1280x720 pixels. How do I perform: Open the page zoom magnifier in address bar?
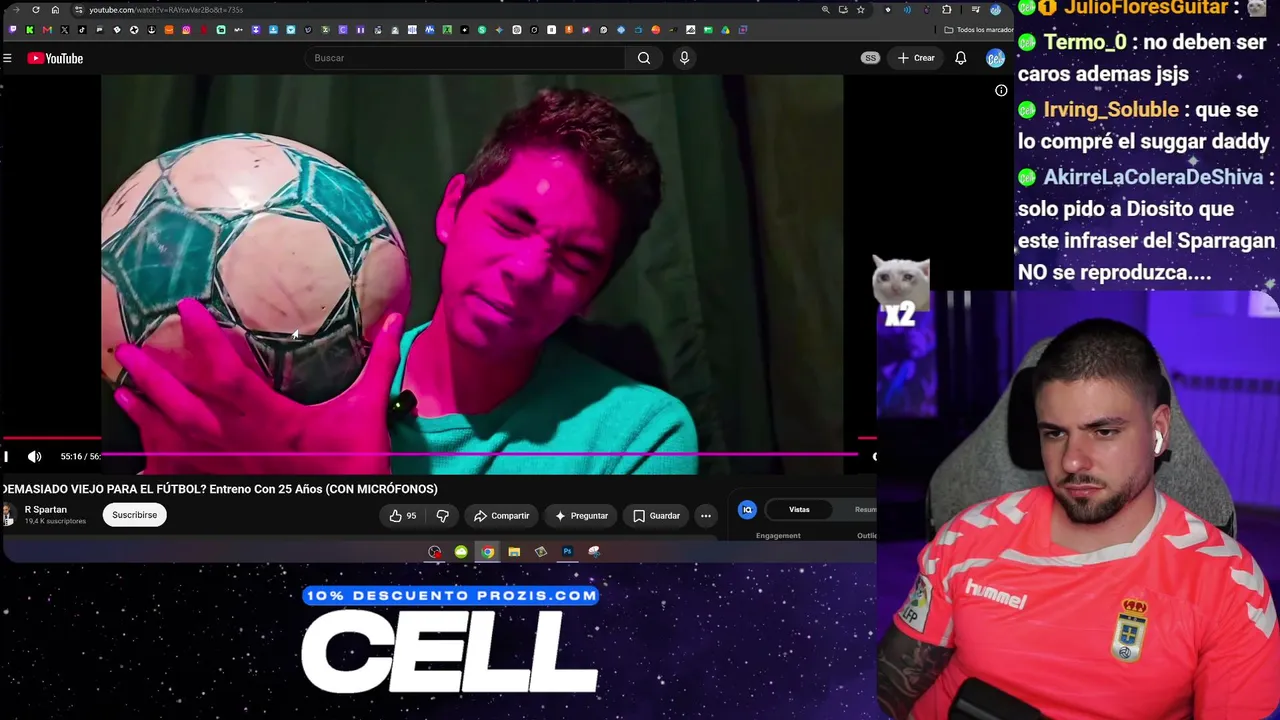(825, 10)
